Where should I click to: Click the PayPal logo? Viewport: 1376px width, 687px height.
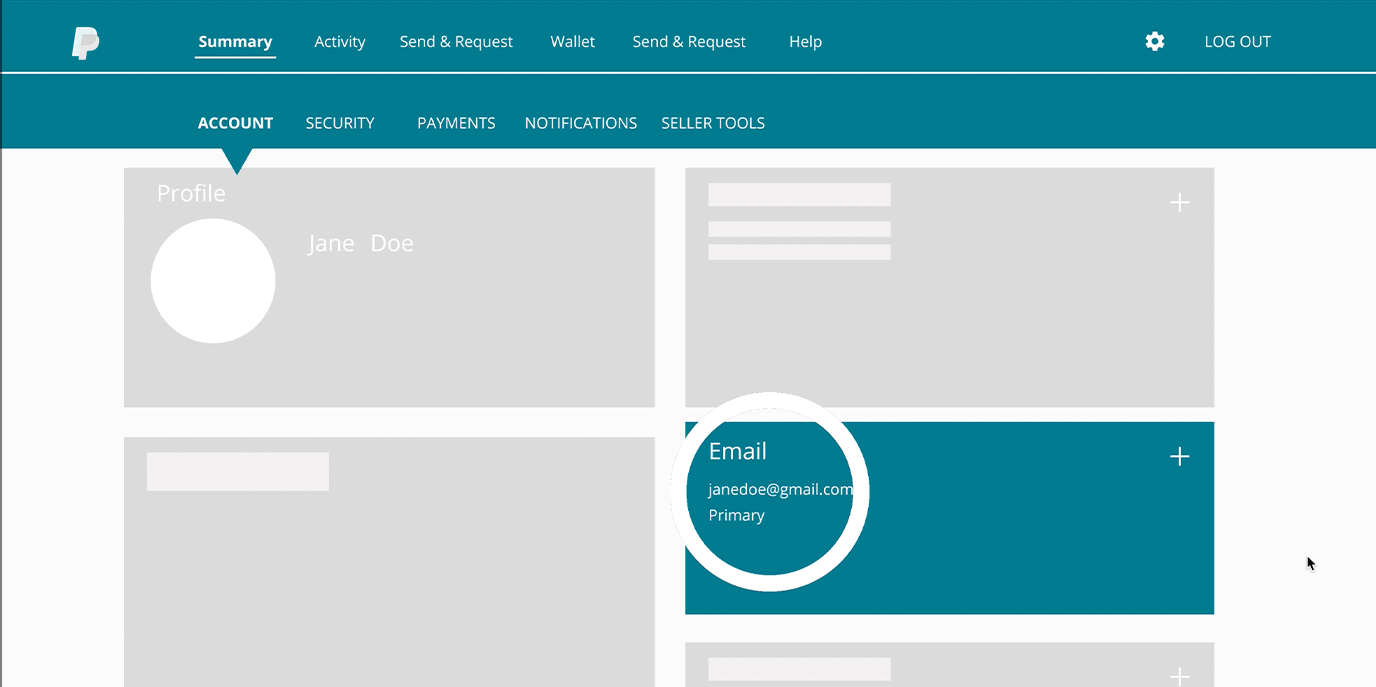pos(86,43)
